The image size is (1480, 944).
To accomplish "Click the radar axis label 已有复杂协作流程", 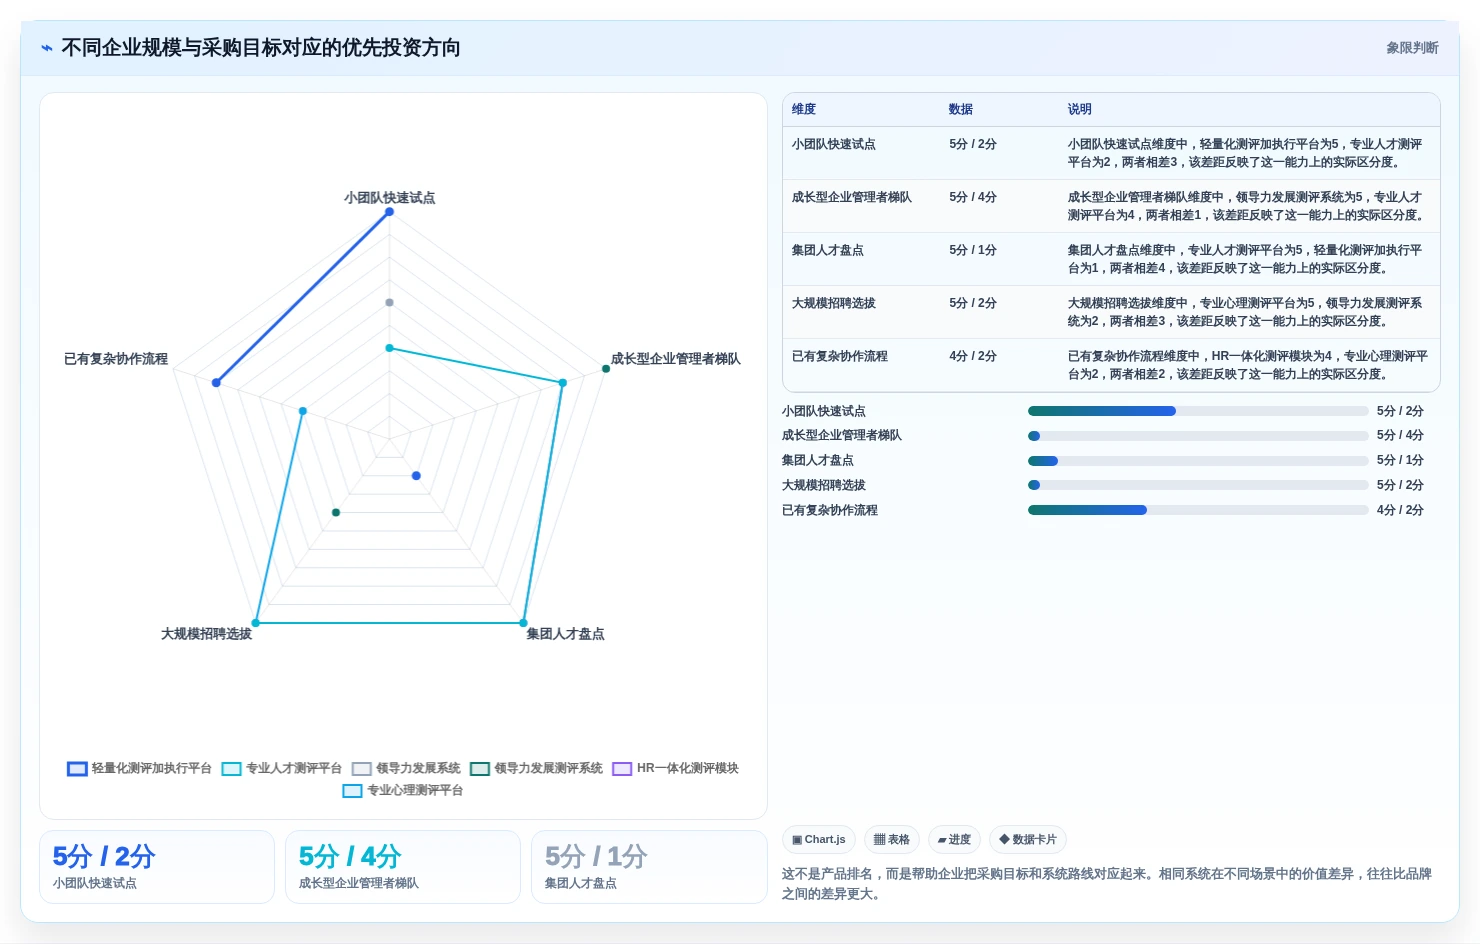I will click(x=116, y=359).
